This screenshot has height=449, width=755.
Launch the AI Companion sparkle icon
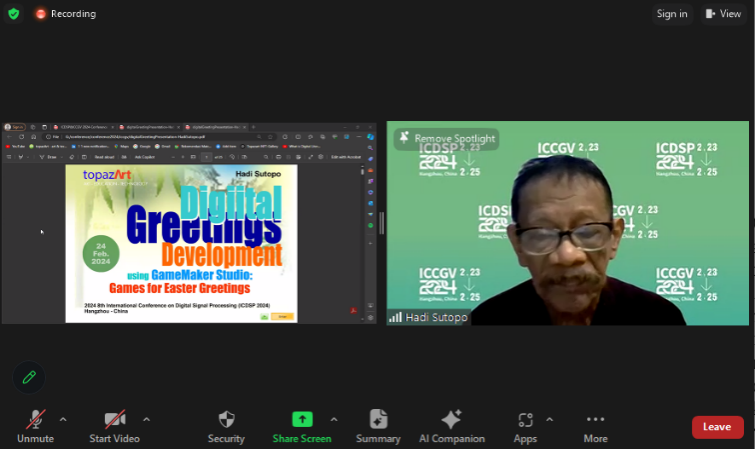coord(451,420)
